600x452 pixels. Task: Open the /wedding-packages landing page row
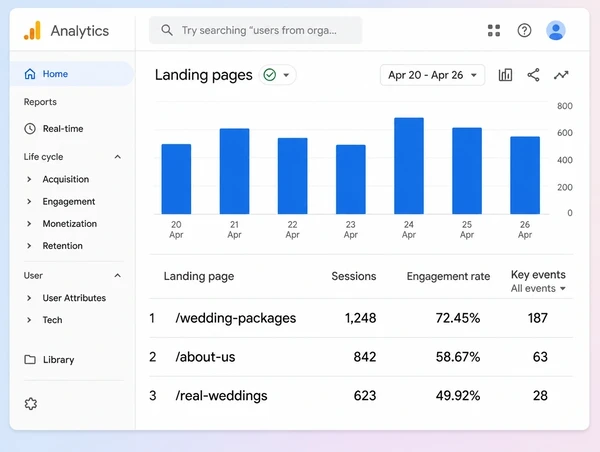click(361, 318)
